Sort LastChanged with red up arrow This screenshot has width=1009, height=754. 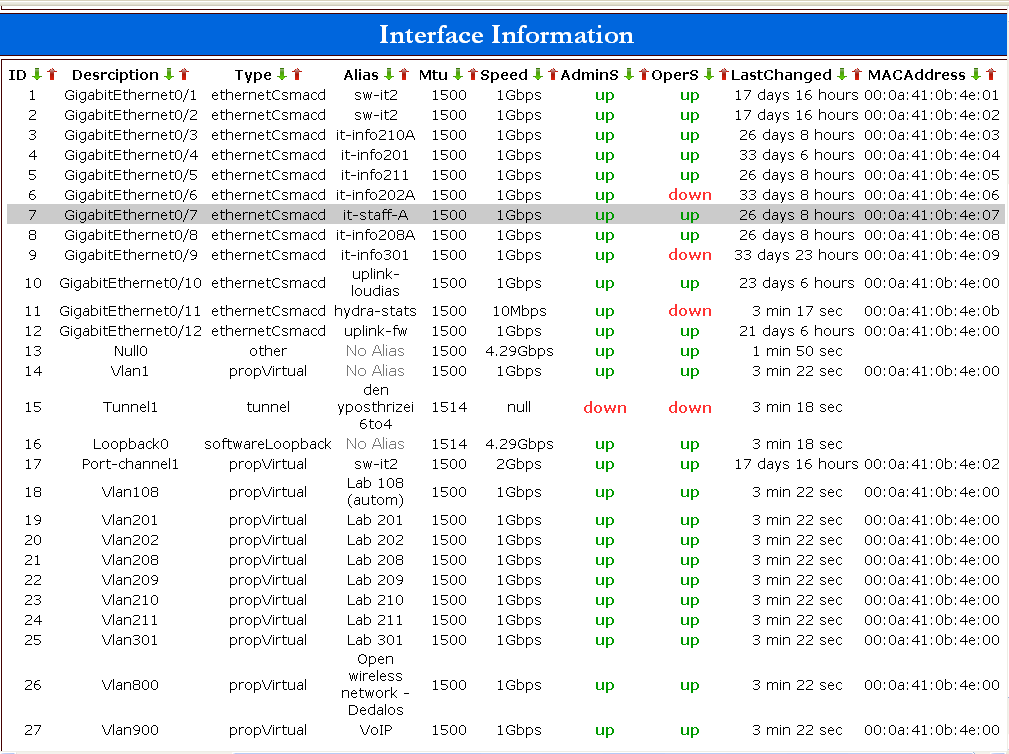pos(857,75)
